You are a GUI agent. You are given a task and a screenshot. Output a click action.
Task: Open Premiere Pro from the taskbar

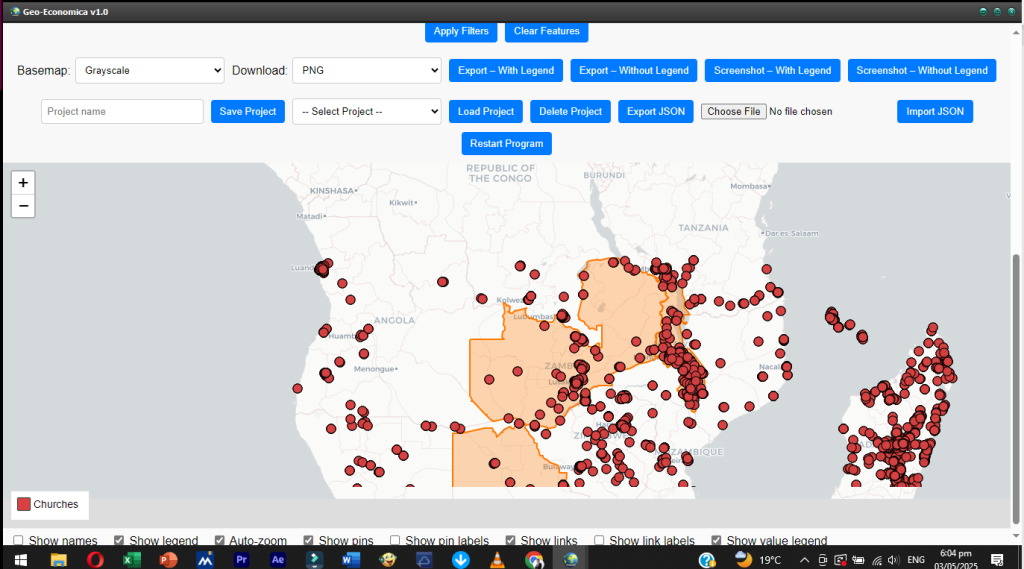click(x=241, y=560)
